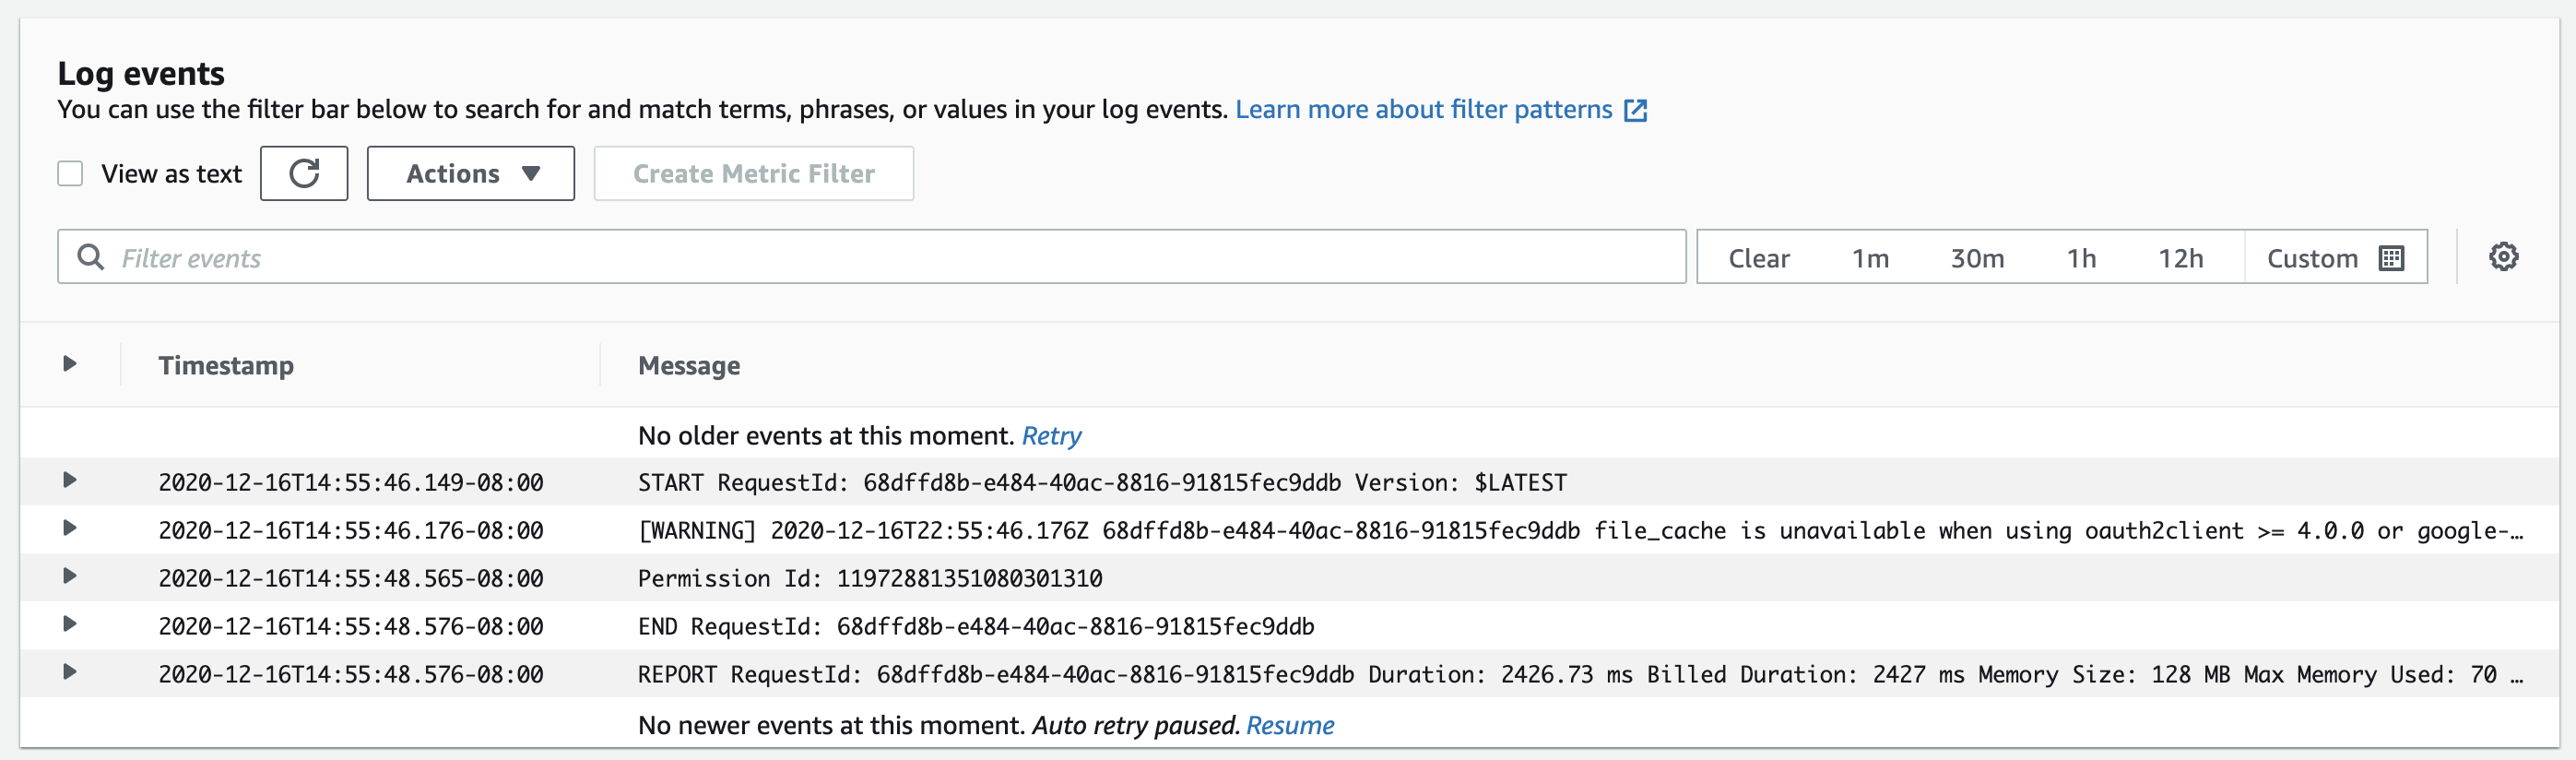Click the Custom time range calendar icon
The height and width of the screenshot is (760, 2576).
point(2391,258)
